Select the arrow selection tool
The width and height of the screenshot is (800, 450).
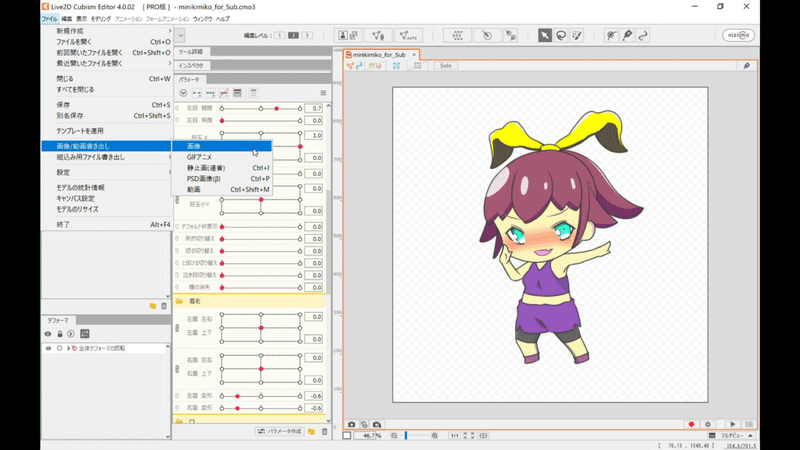point(544,35)
